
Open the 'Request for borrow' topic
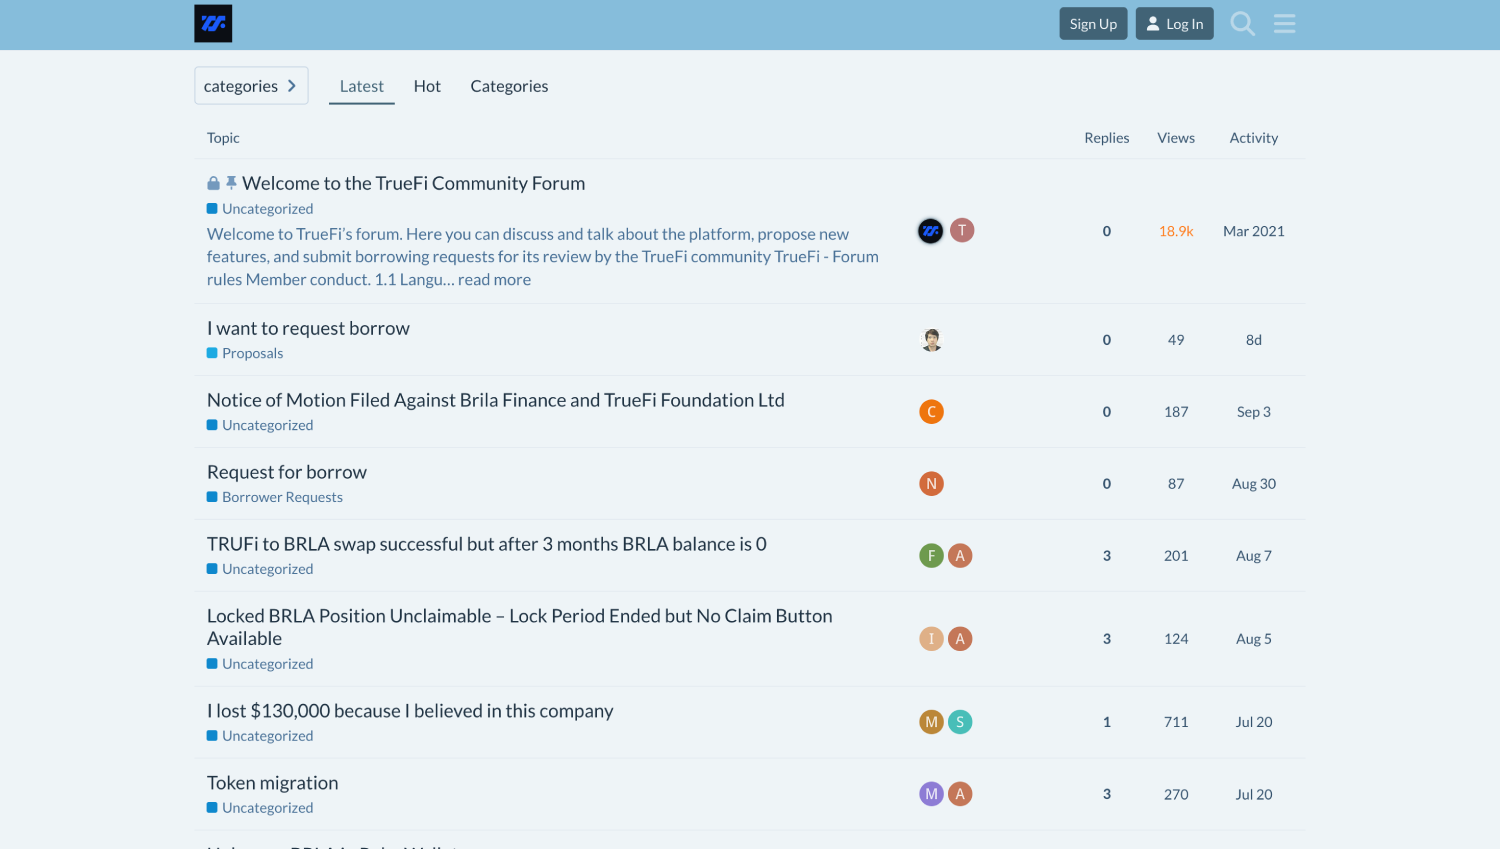[287, 472]
